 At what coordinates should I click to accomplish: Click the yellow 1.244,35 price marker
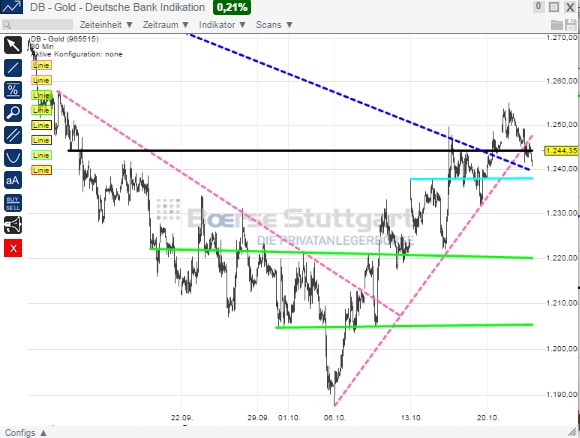point(561,151)
